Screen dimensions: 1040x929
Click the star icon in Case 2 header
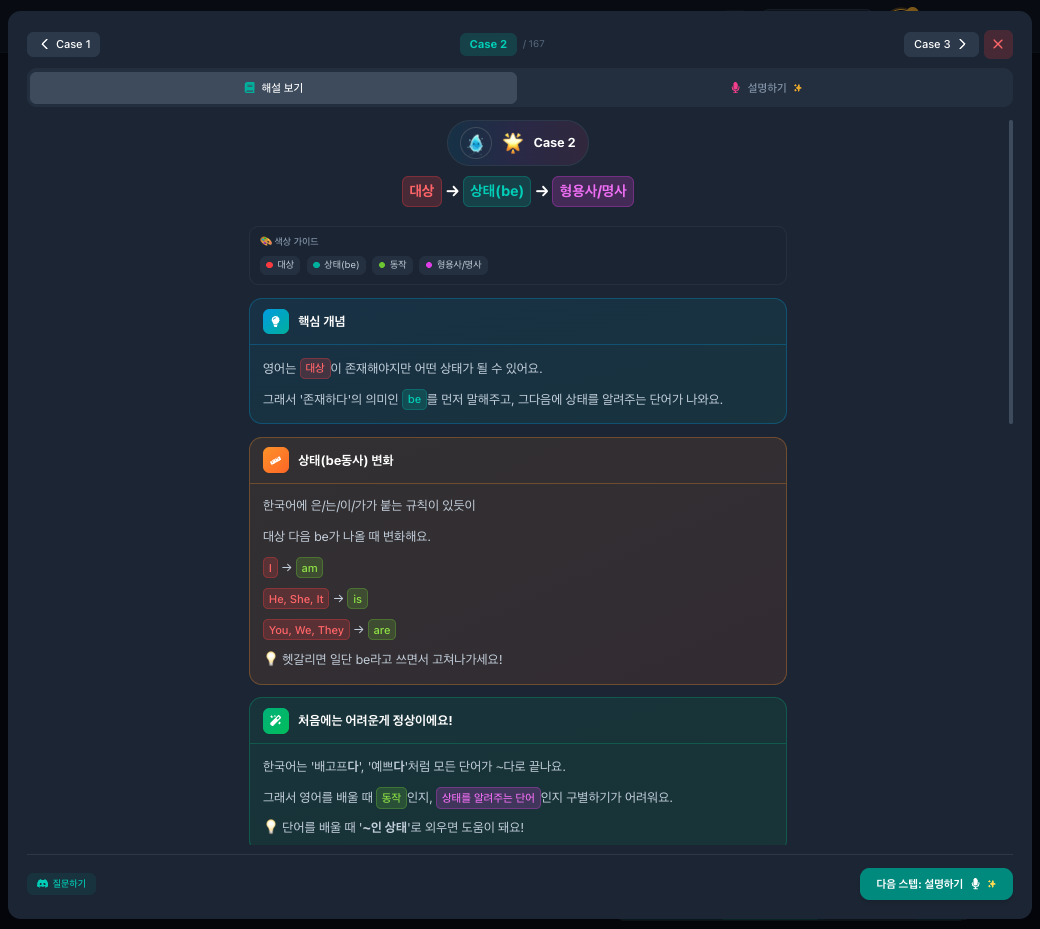pos(513,143)
